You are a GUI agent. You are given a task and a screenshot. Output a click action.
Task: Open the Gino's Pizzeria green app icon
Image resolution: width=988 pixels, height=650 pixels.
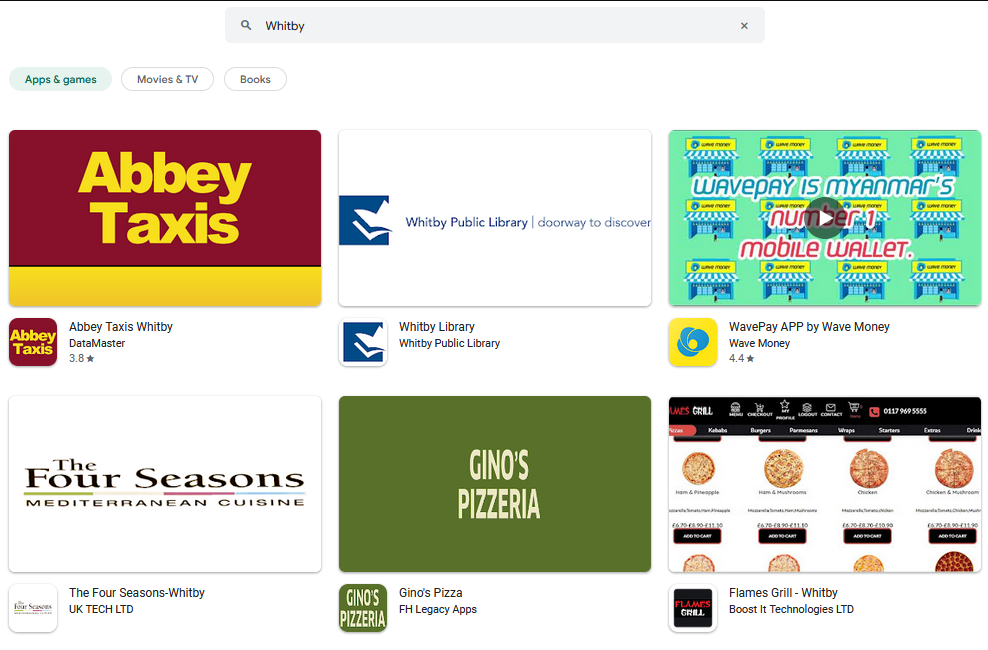pos(363,608)
